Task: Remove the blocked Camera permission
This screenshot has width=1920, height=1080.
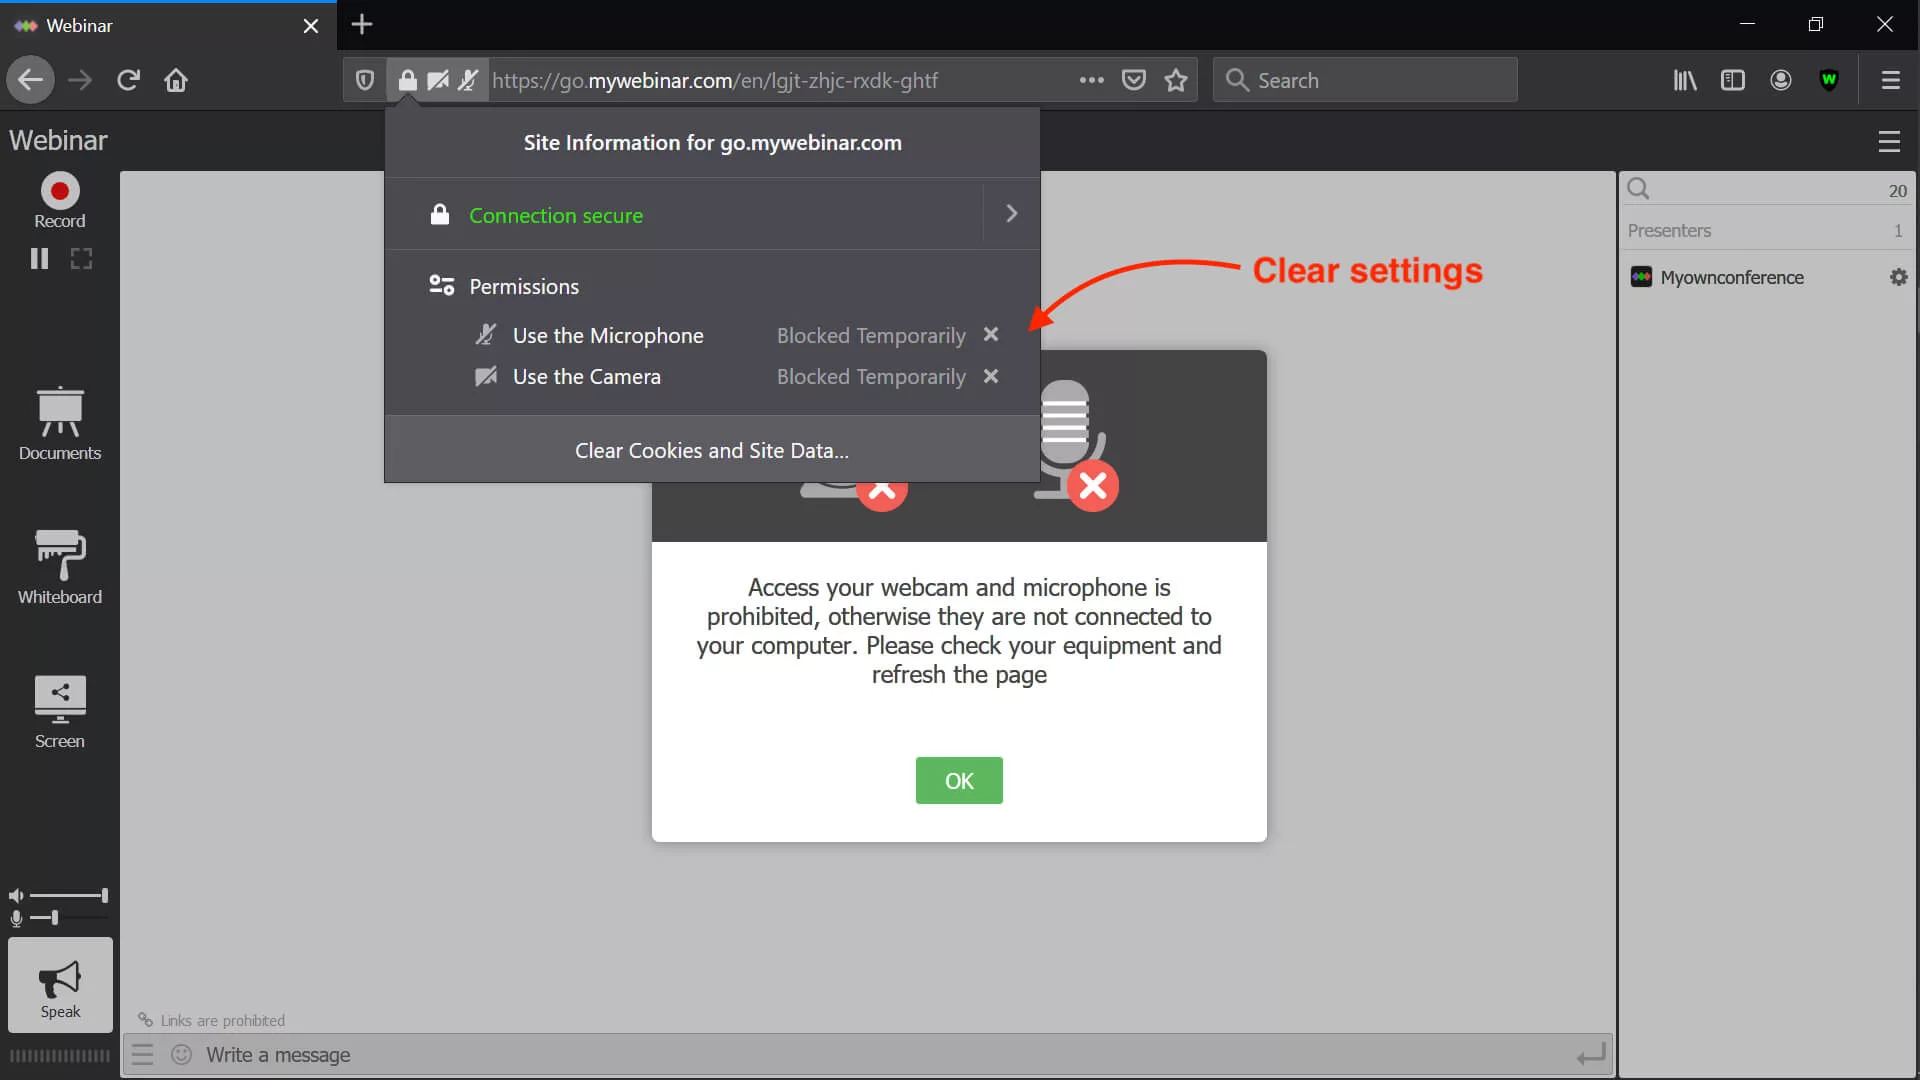Action: pos(990,377)
